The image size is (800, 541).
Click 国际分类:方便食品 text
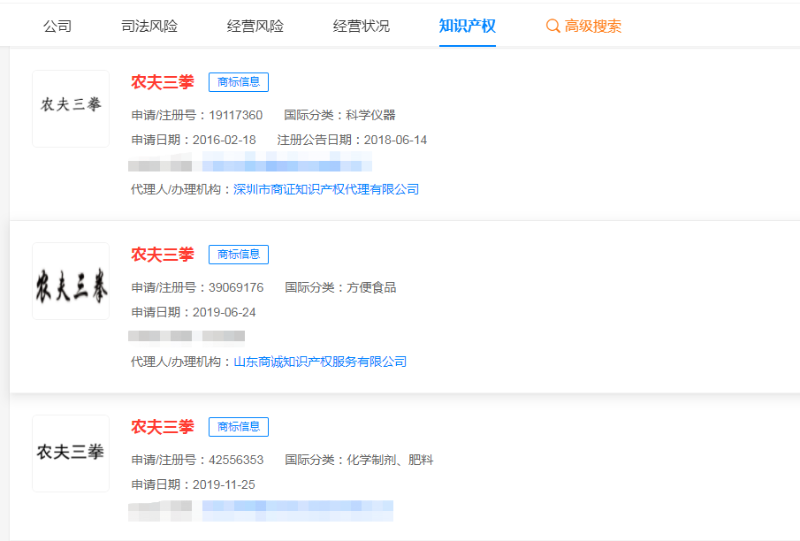coord(340,288)
